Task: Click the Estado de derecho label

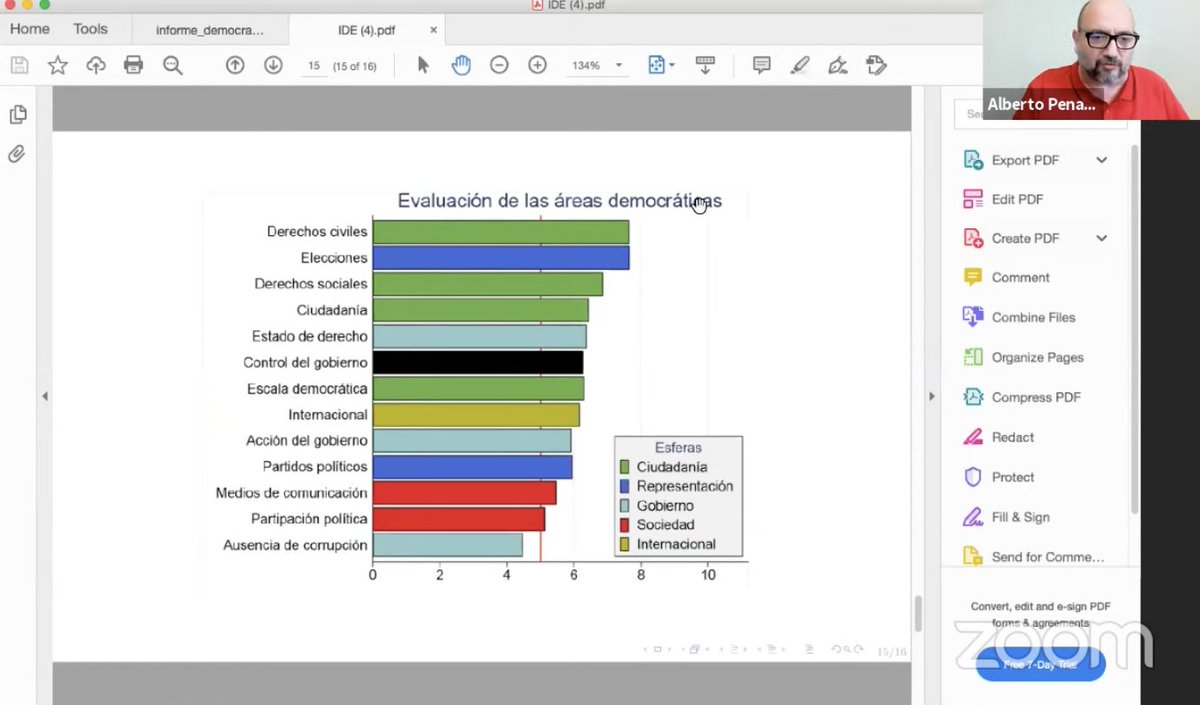Action: (x=310, y=336)
